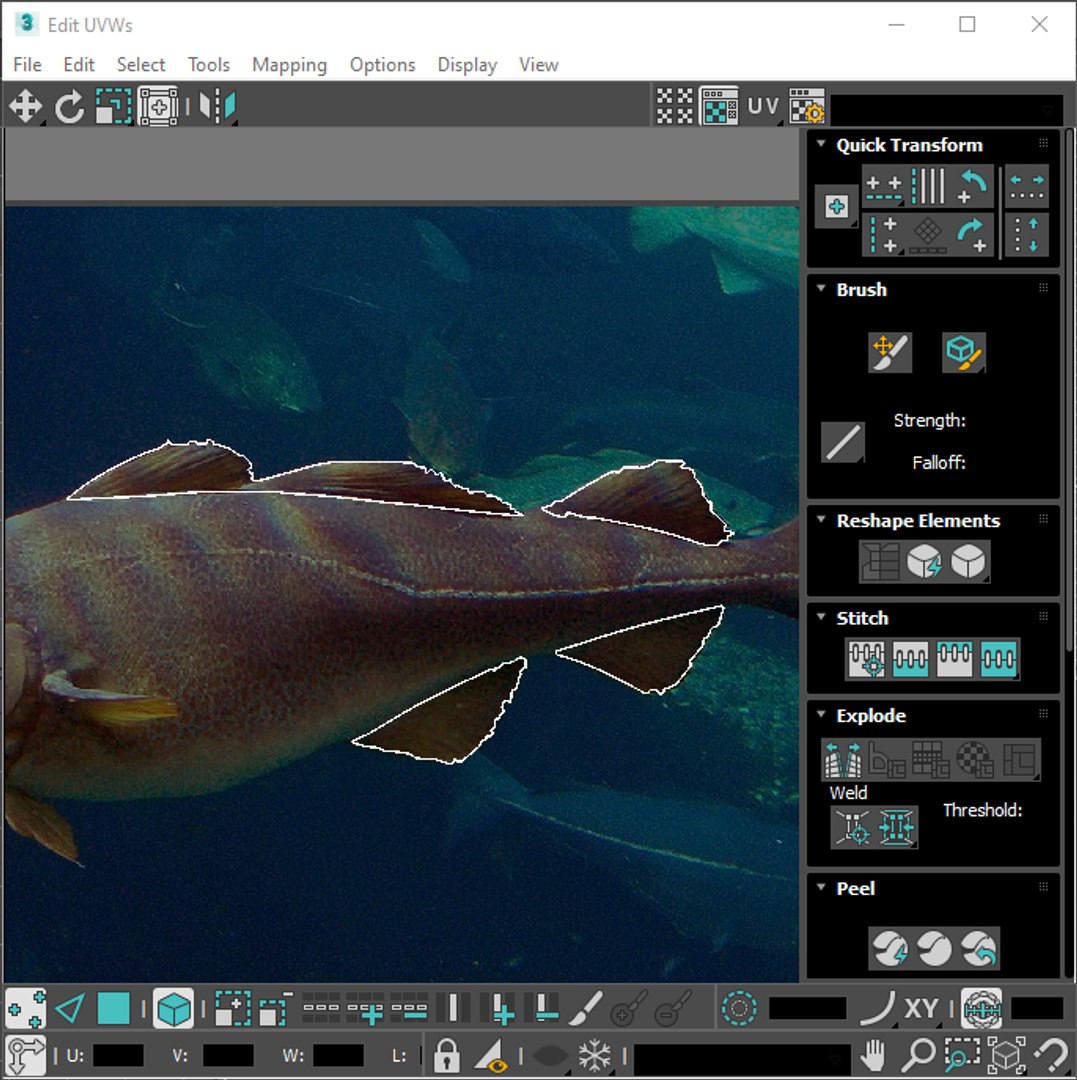The image size is (1077, 1080).
Task: Collapse the Explode rollout
Action: [x=821, y=714]
